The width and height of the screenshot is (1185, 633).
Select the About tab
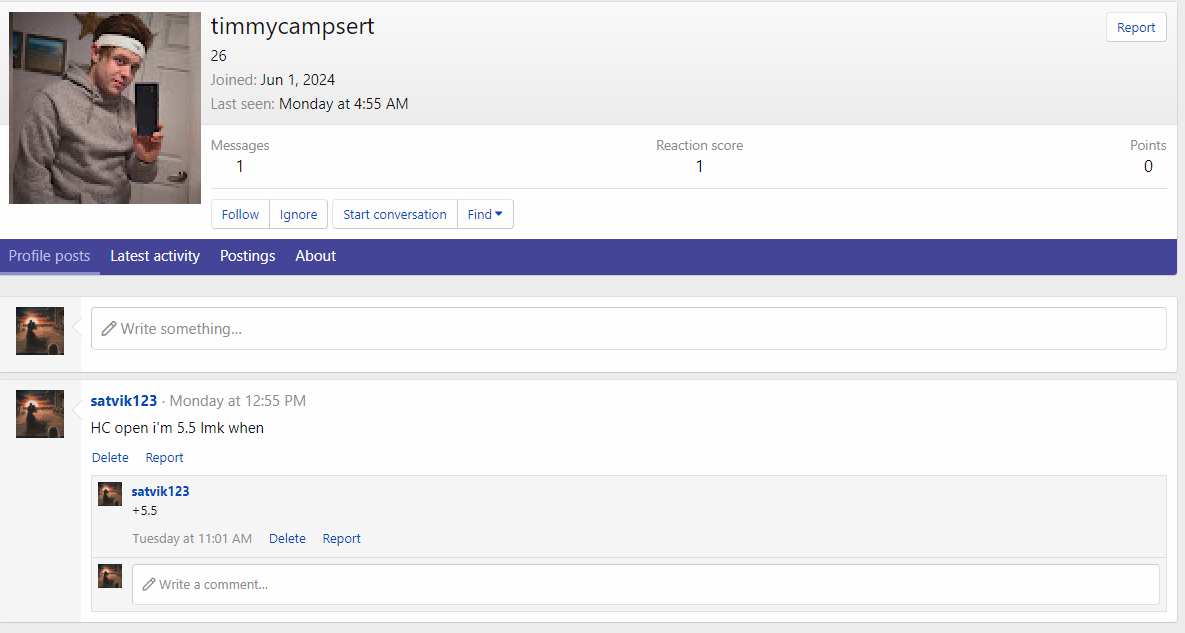click(315, 256)
